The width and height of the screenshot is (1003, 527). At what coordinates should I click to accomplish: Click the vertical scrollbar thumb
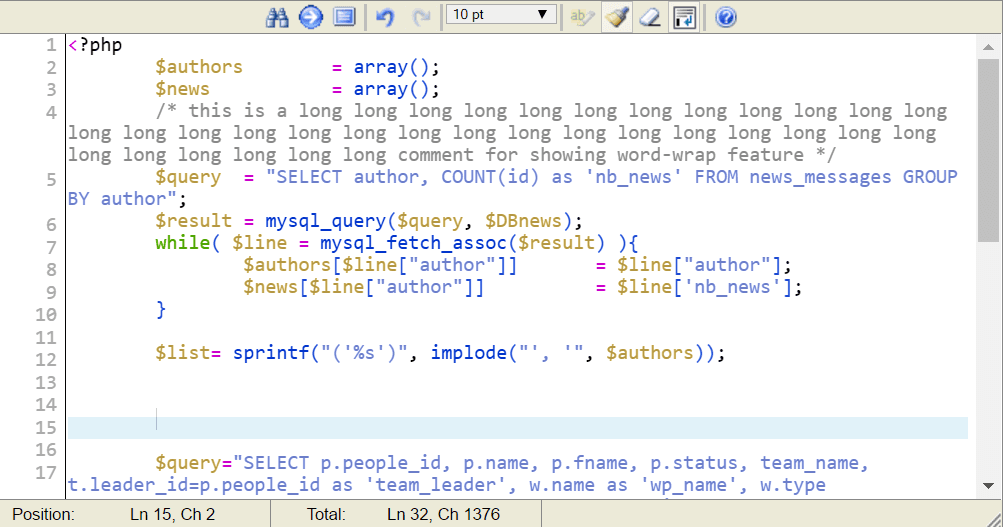(x=988, y=150)
